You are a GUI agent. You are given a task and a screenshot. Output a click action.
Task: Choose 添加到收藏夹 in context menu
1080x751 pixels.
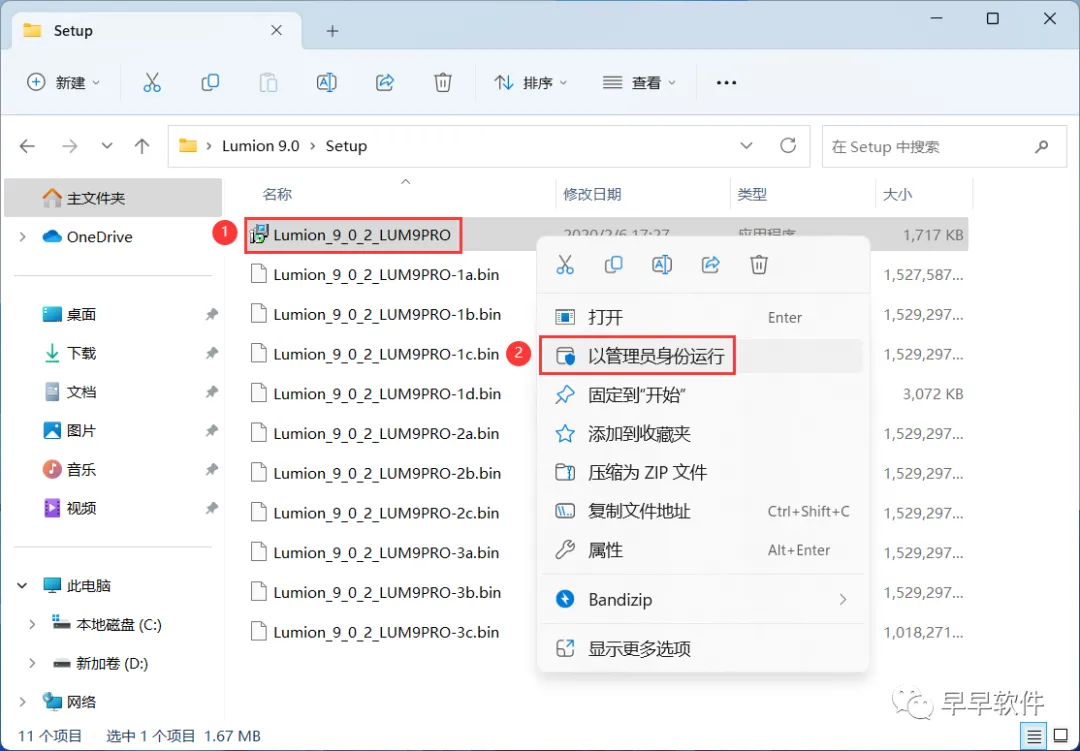point(703,434)
